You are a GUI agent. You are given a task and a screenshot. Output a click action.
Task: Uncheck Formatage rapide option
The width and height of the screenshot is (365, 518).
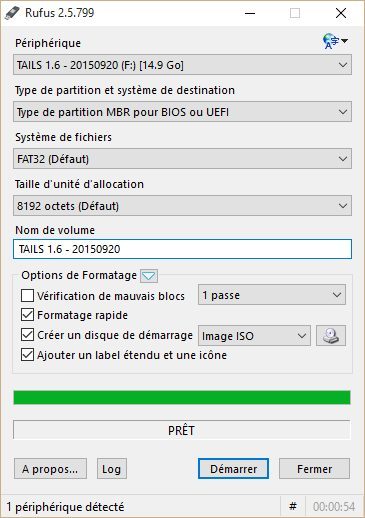point(27,315)
